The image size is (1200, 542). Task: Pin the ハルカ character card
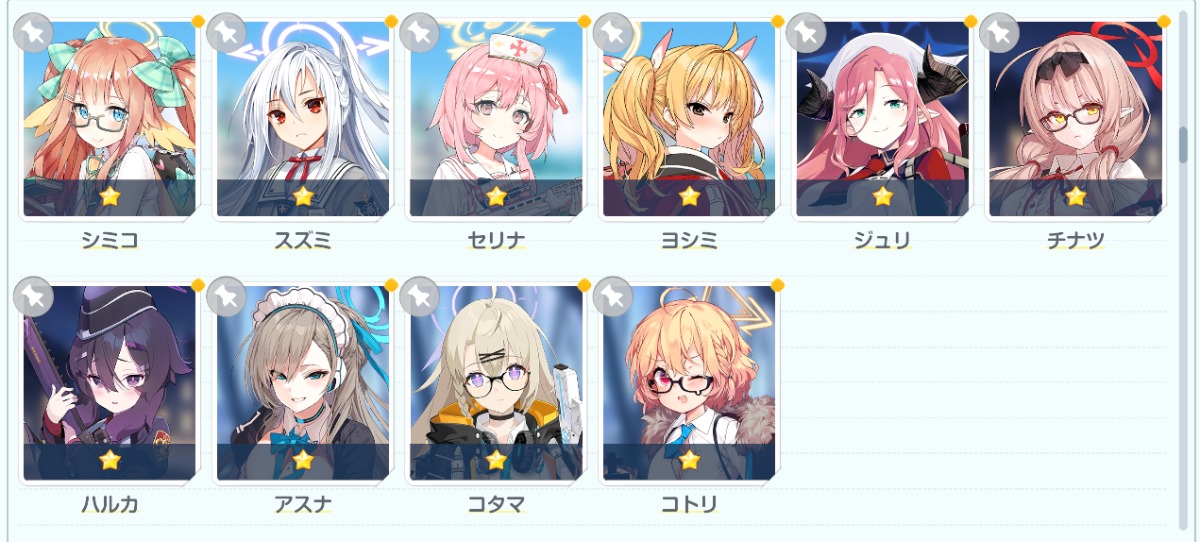pos(33,296)
